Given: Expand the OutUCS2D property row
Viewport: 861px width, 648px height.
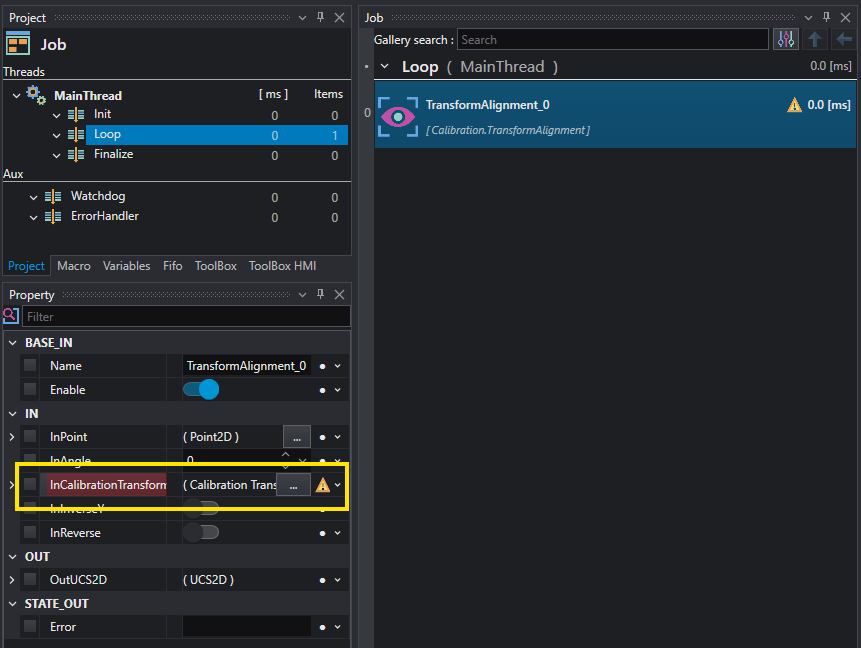Looking at the screenshot, I should pos(12,580).
